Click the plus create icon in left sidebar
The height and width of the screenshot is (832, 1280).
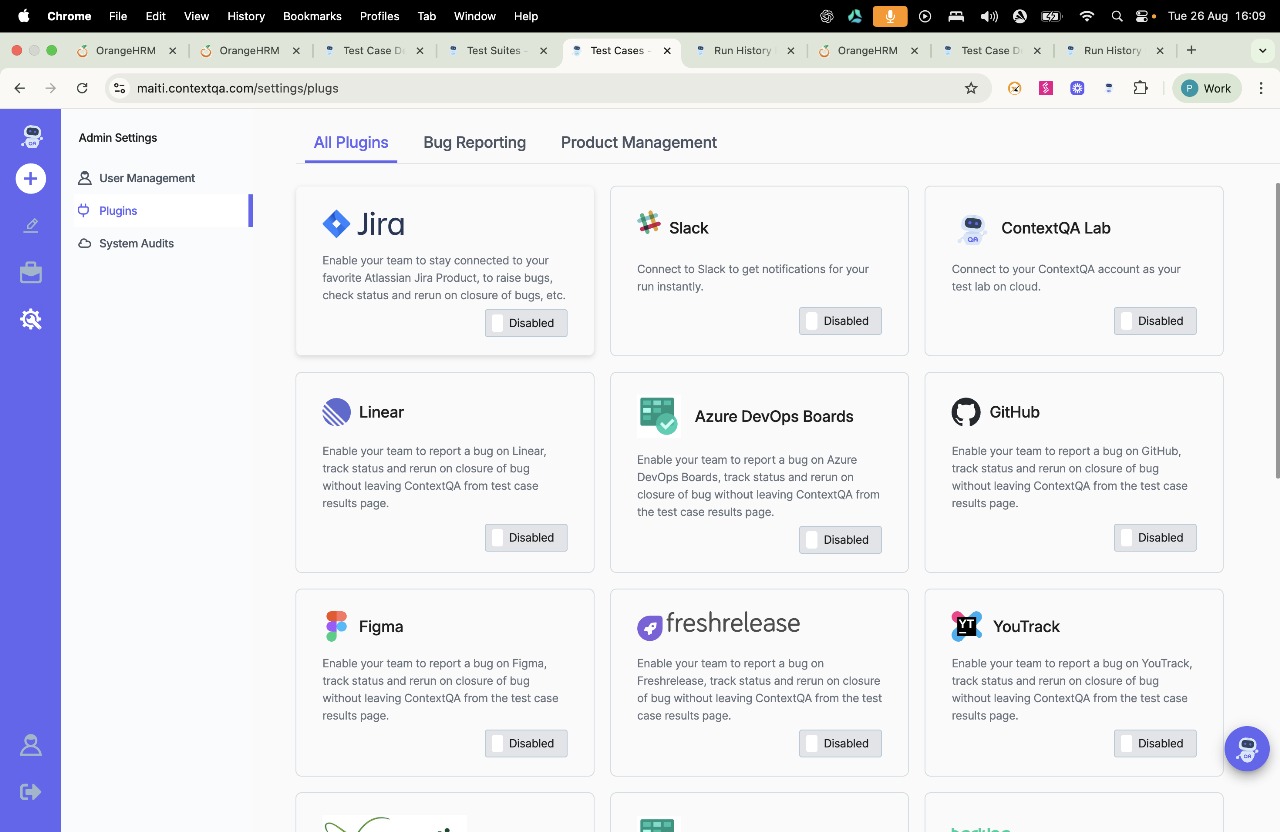click(31, 179)
